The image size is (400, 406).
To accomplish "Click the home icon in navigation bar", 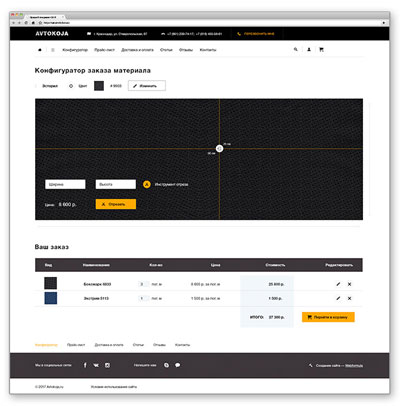I will tap(40, 50).
